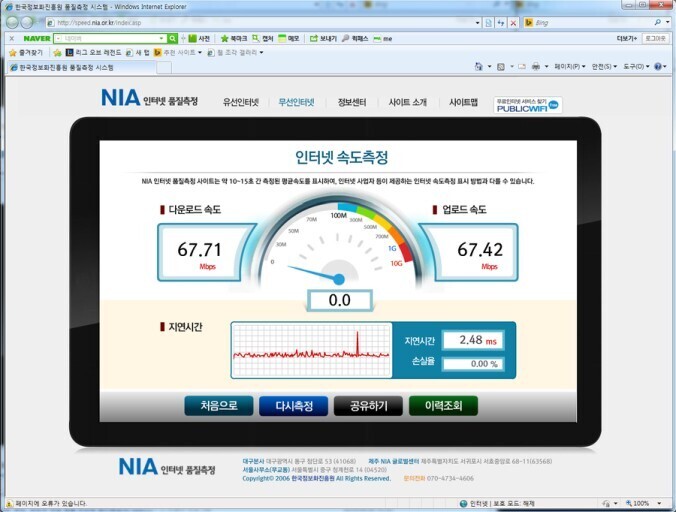Open the 무선인터넷 navigation menu

(x=297, y=103)
